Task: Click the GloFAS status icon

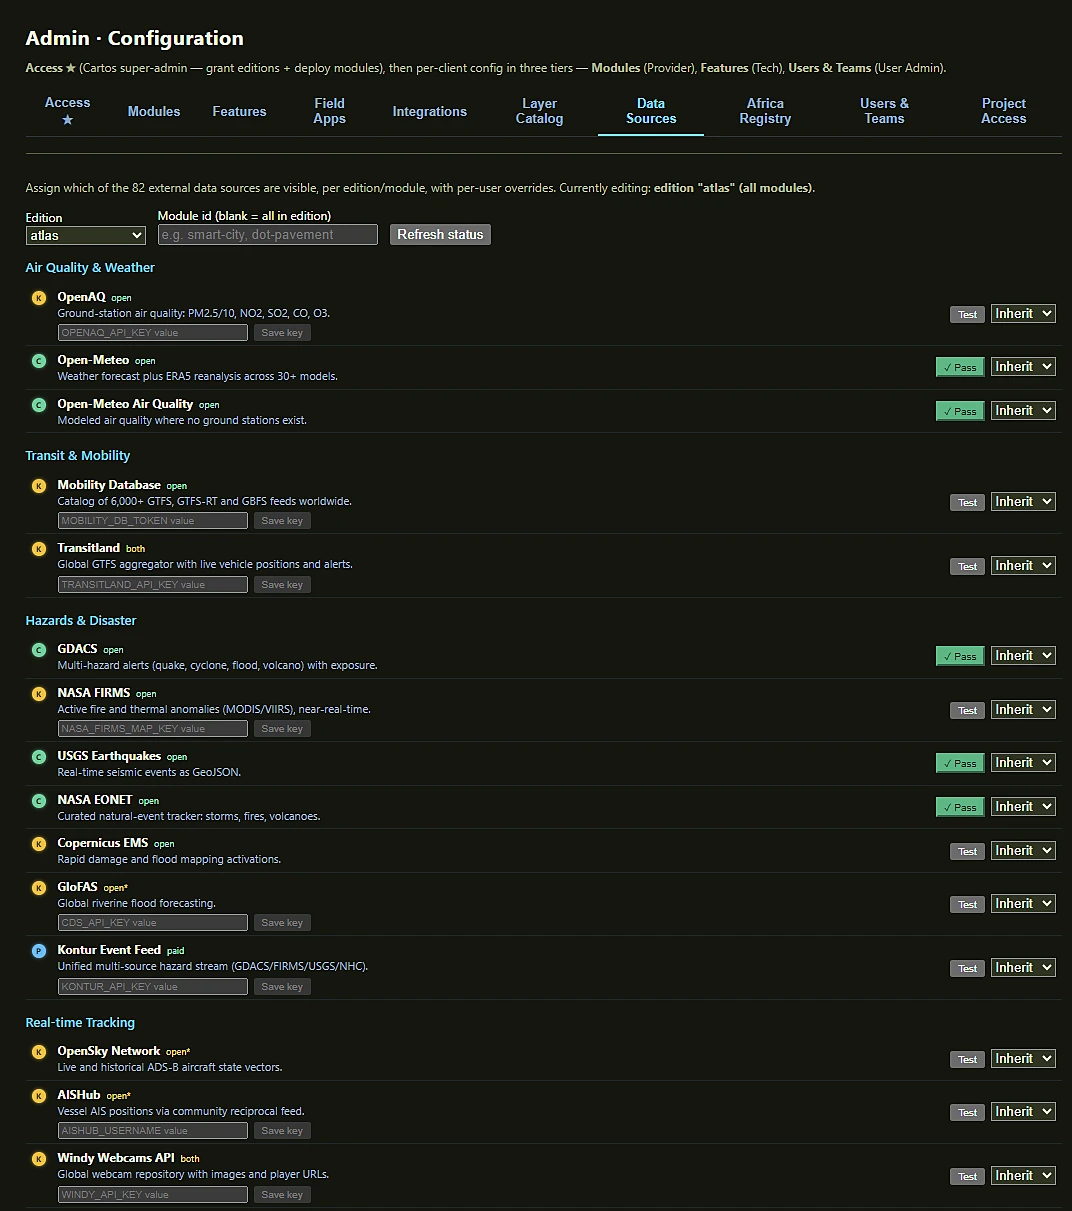Action: pos(39,888)
